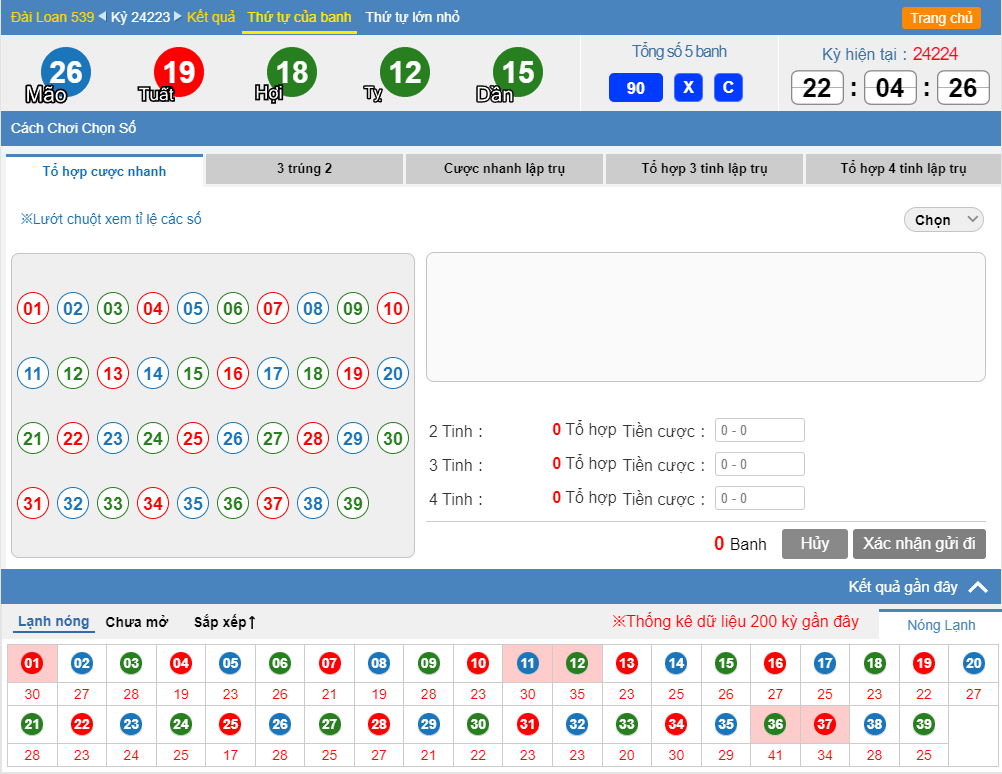
Task: Open the Chọn dropdown
Action: pos(944,220)
